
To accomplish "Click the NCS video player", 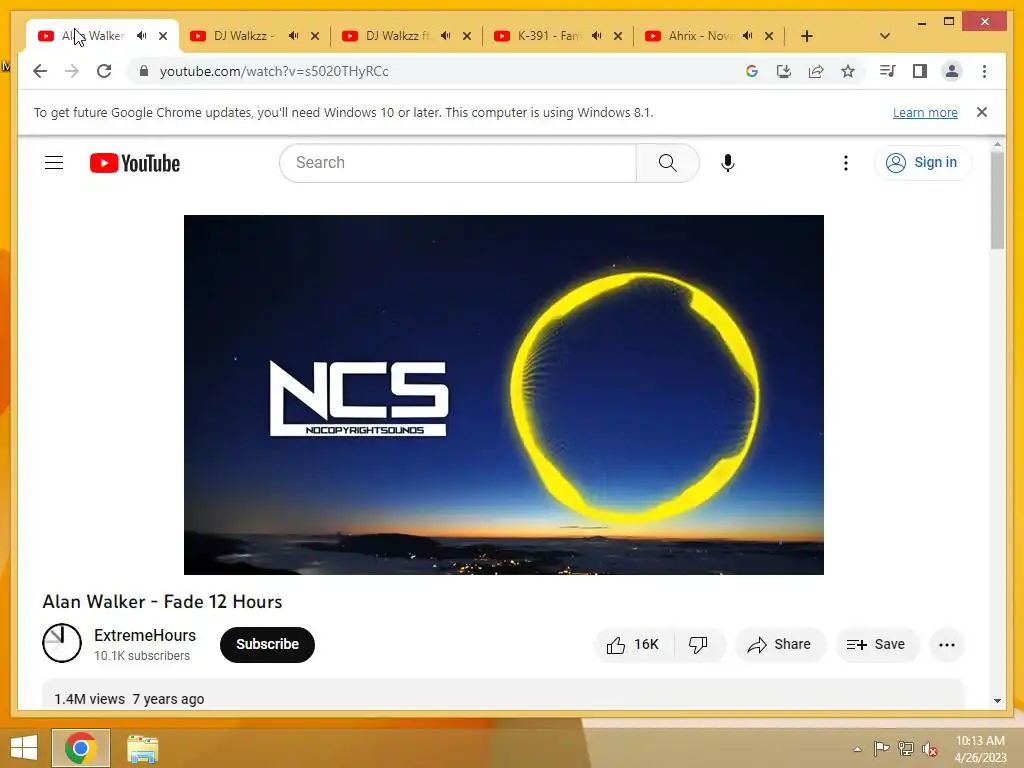I will [504, 394].
